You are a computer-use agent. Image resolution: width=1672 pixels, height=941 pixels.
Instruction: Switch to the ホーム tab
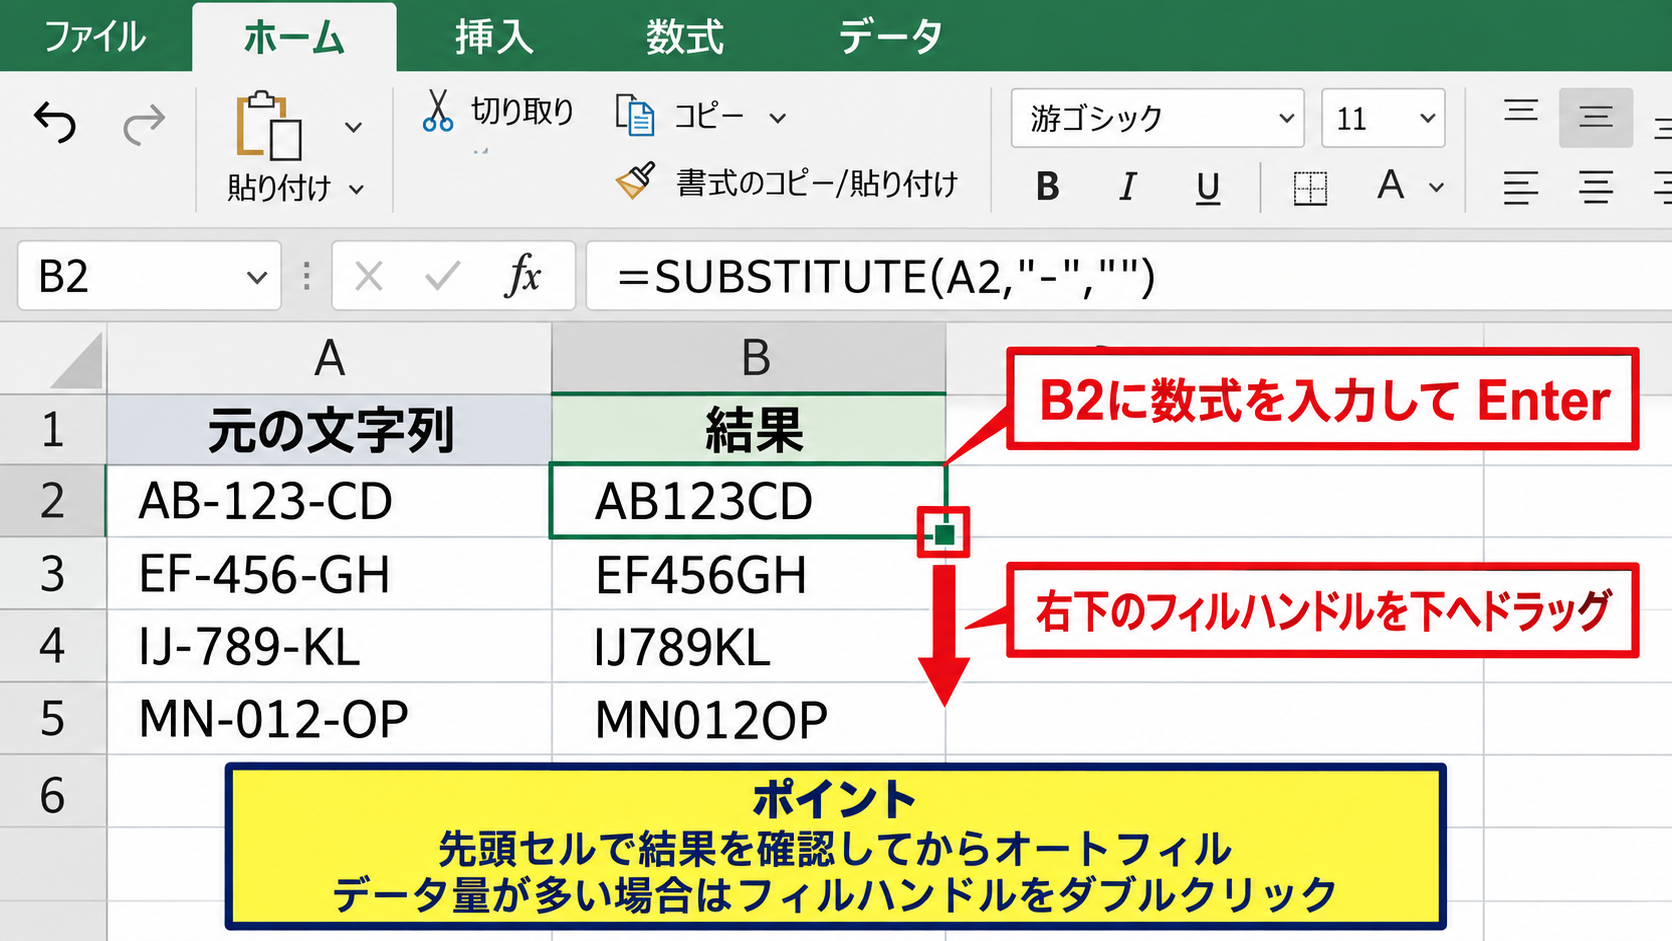(294, 37)
